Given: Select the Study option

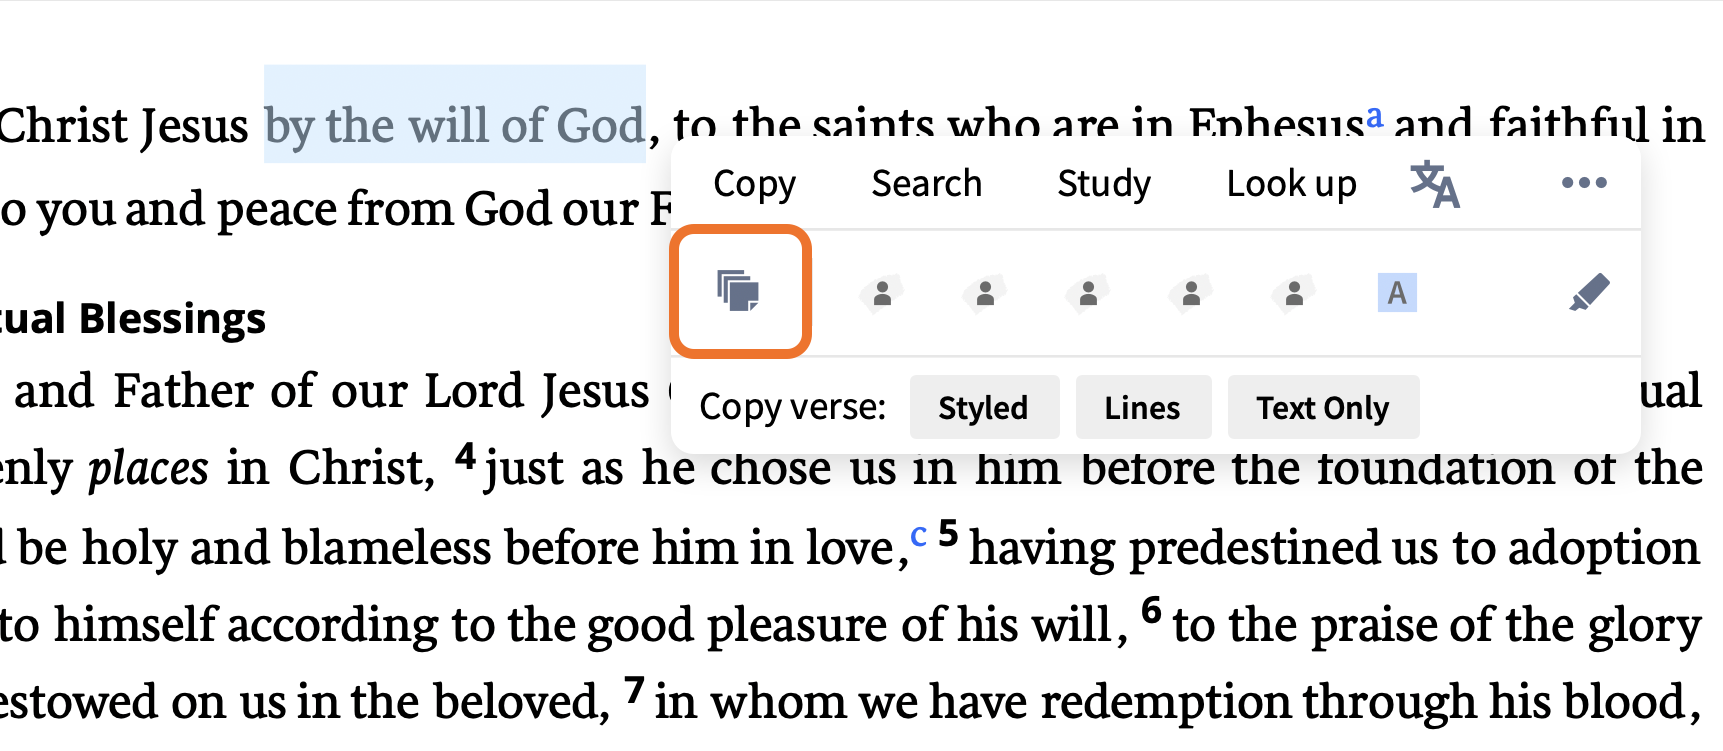Looking at the screenshot, I should [x=1104, y=184].
